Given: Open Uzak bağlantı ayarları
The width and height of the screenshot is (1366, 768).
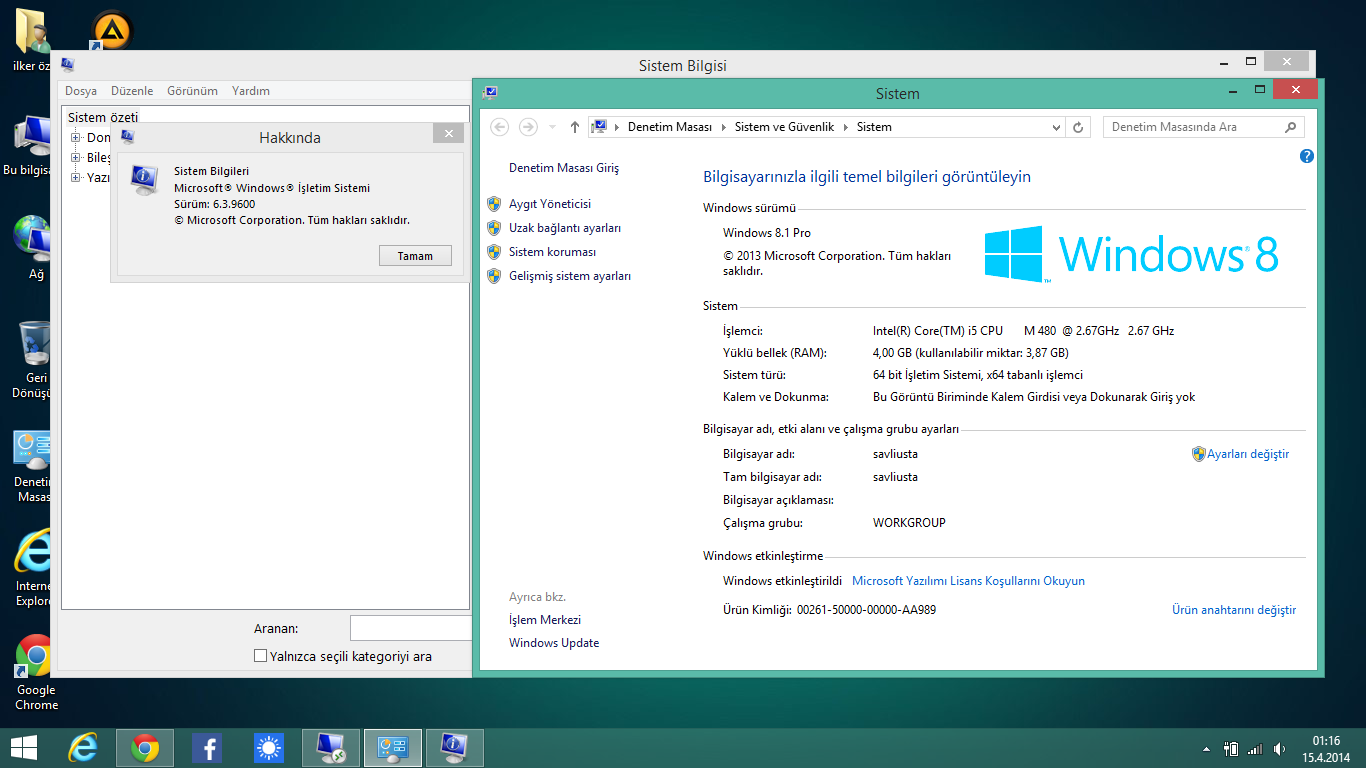Looking at the screenshot, I should (x=565, y=228).
